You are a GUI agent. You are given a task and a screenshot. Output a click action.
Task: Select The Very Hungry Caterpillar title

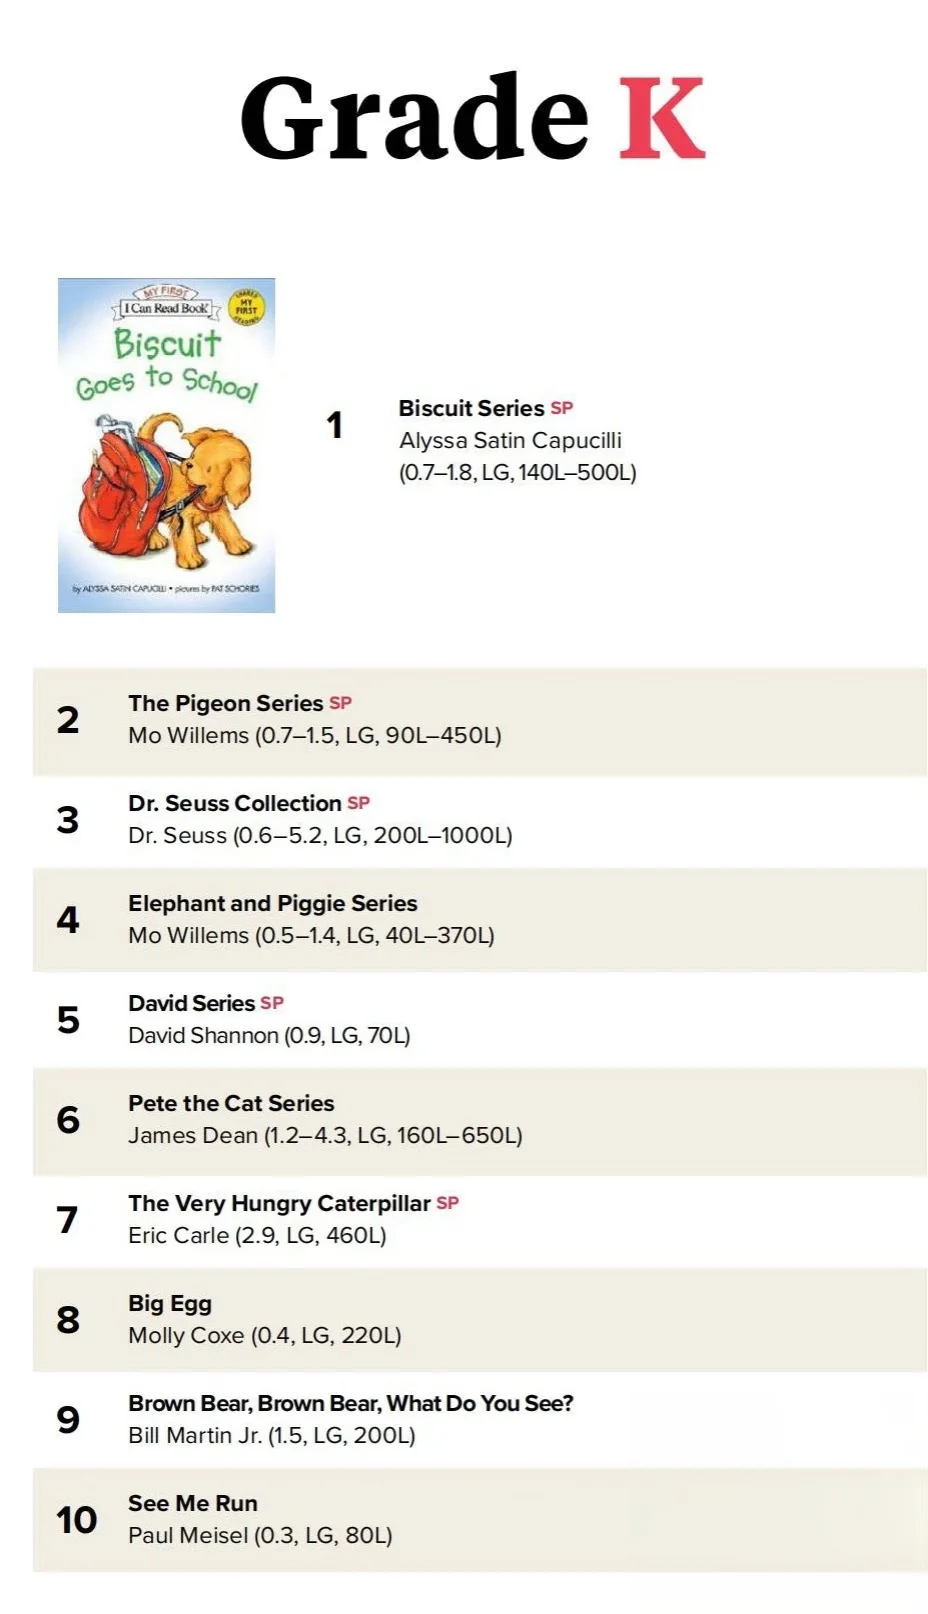click(x=279, y=1203)
